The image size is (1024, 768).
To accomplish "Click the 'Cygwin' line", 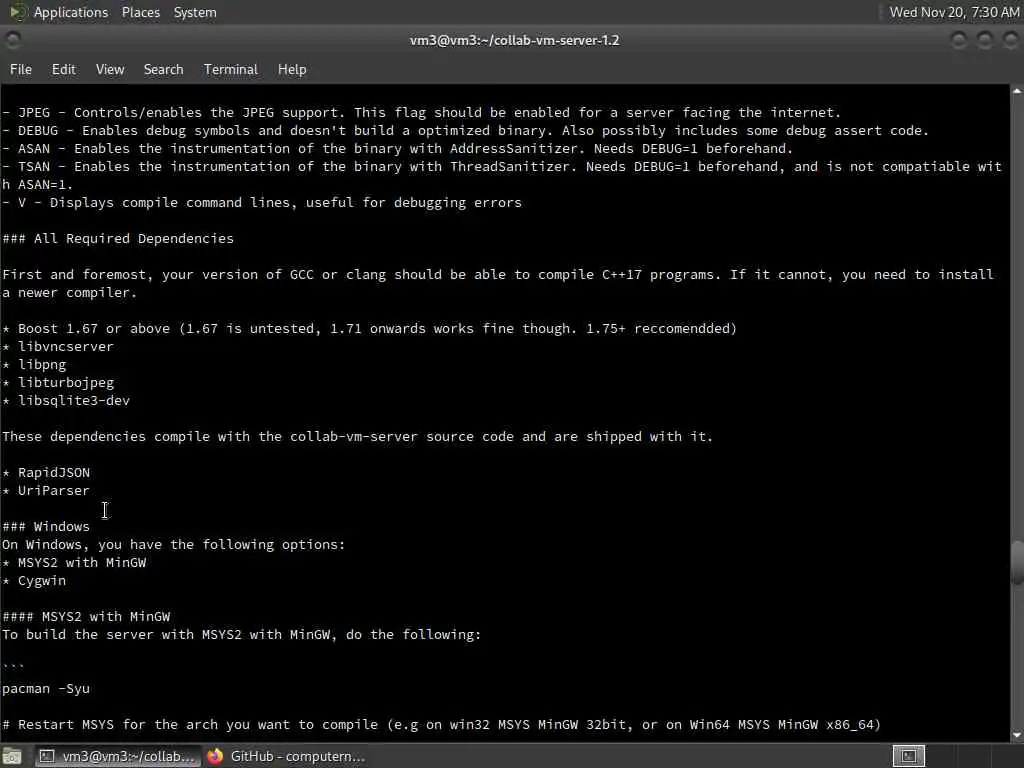I will (34, 581).
